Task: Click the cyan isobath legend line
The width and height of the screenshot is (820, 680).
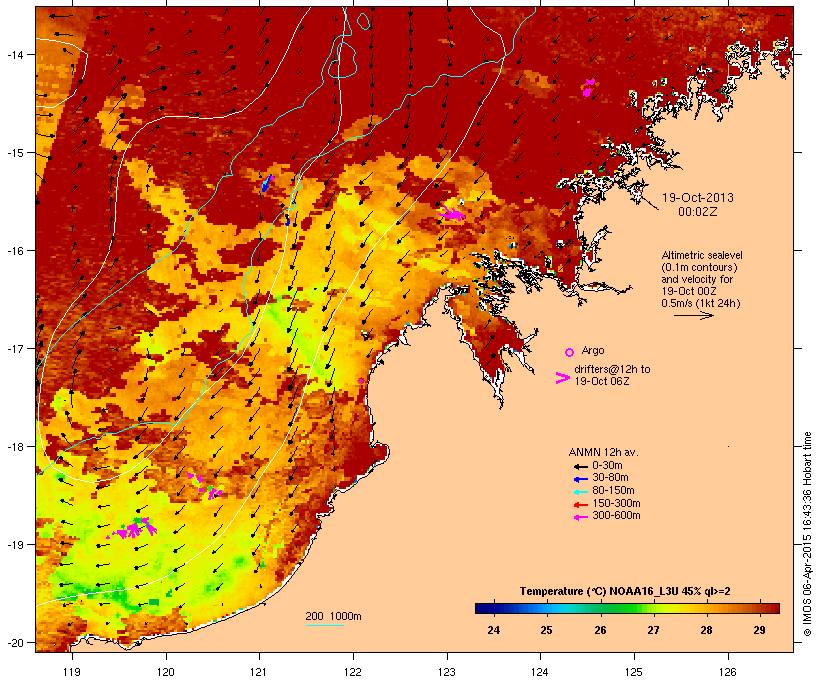Action: 325,625
